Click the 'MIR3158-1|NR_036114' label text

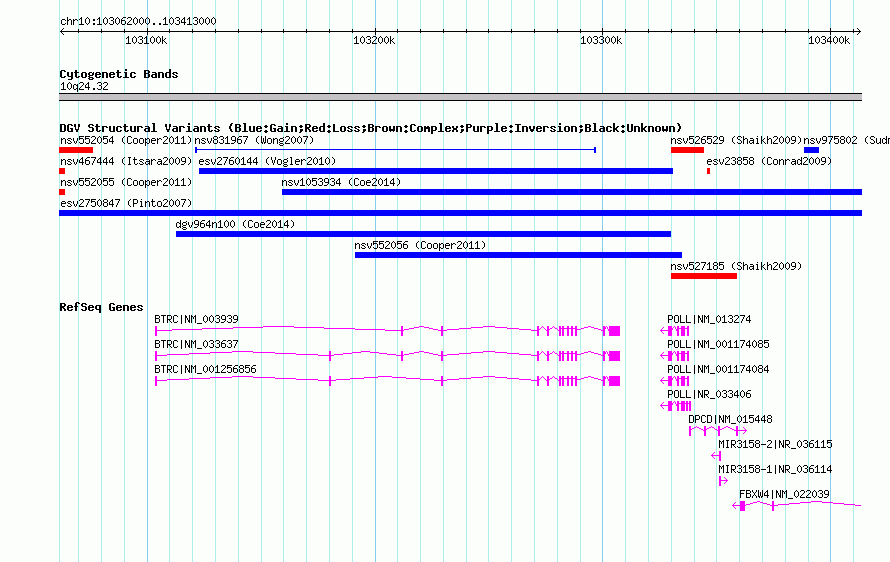pyautogui.click(x=775, y=469)
